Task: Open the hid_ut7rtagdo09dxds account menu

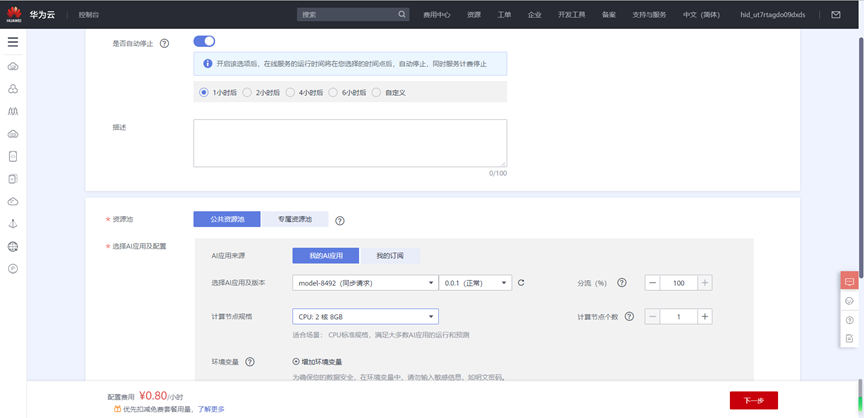Action: [773, 15]
